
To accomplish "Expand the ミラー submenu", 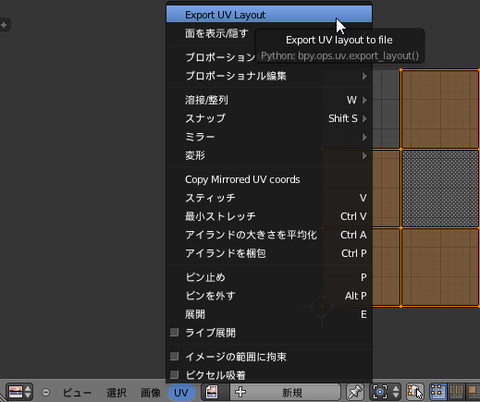I will (x=269, y=137).
